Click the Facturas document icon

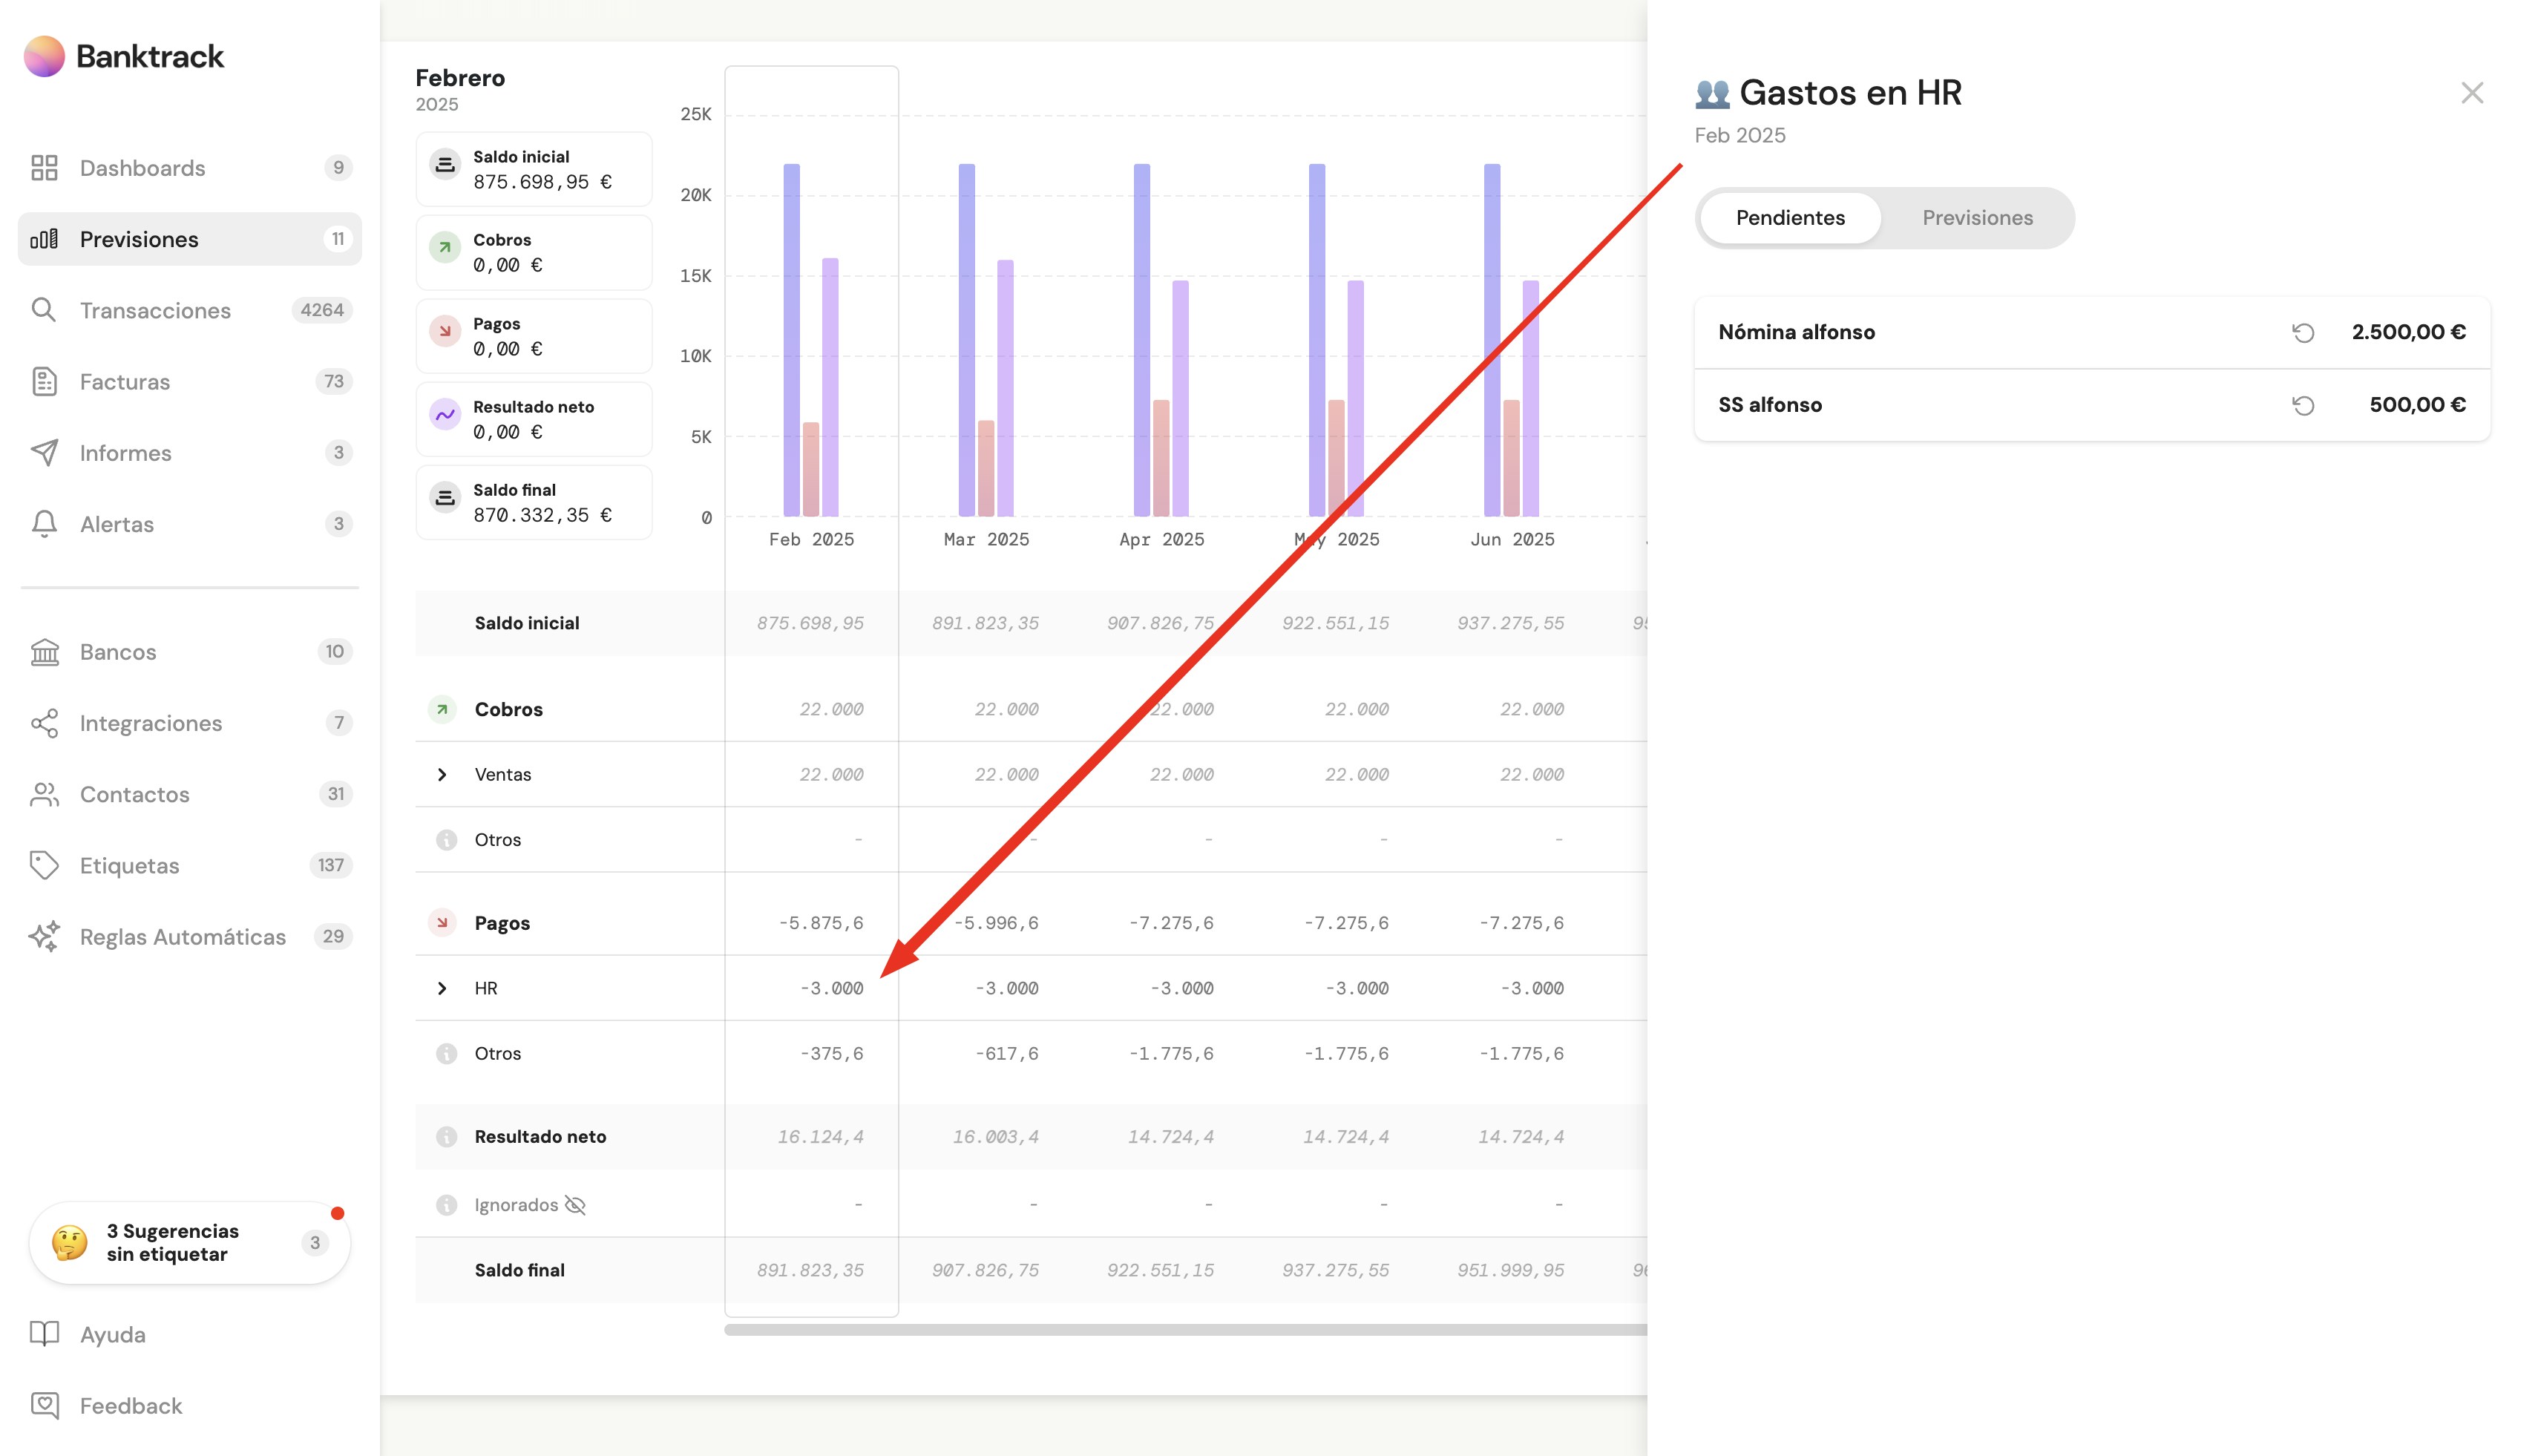pyautogui.click(x=44, y=382)
